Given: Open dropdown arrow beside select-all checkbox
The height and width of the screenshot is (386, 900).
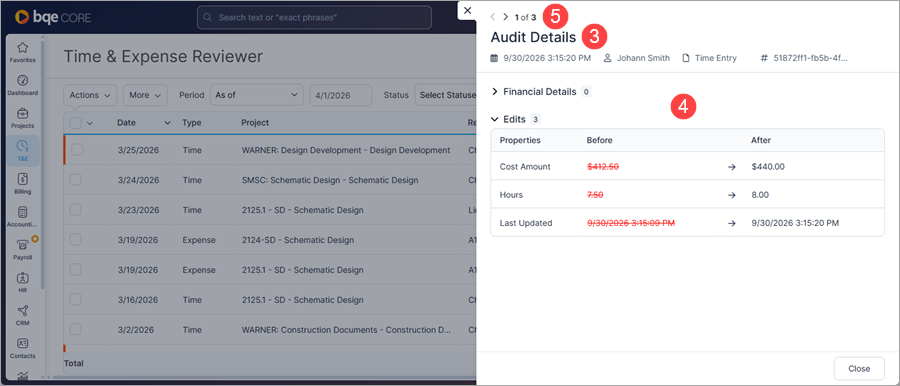Looking at the screenshot, I should (x=90, y=122).
